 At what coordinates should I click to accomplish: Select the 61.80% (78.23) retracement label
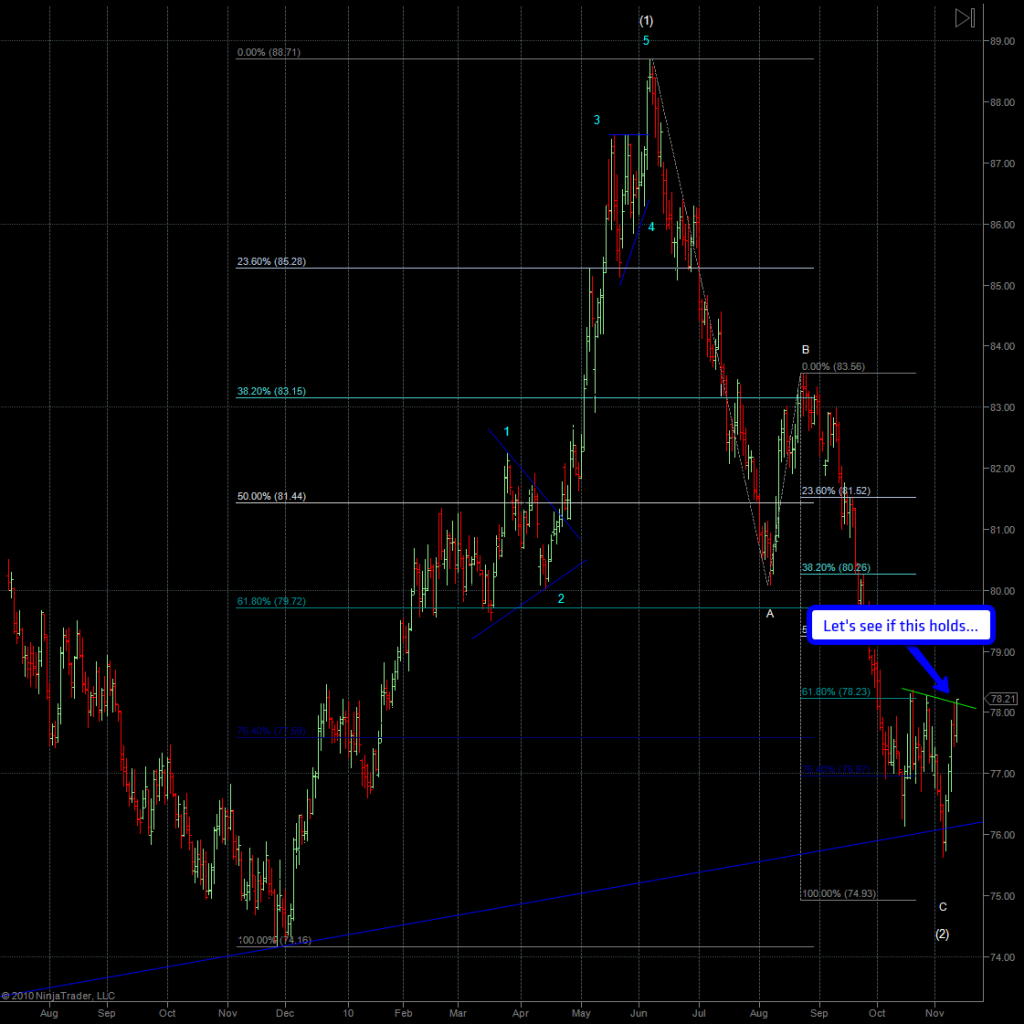pyautogui.click(x=836, y=692)
